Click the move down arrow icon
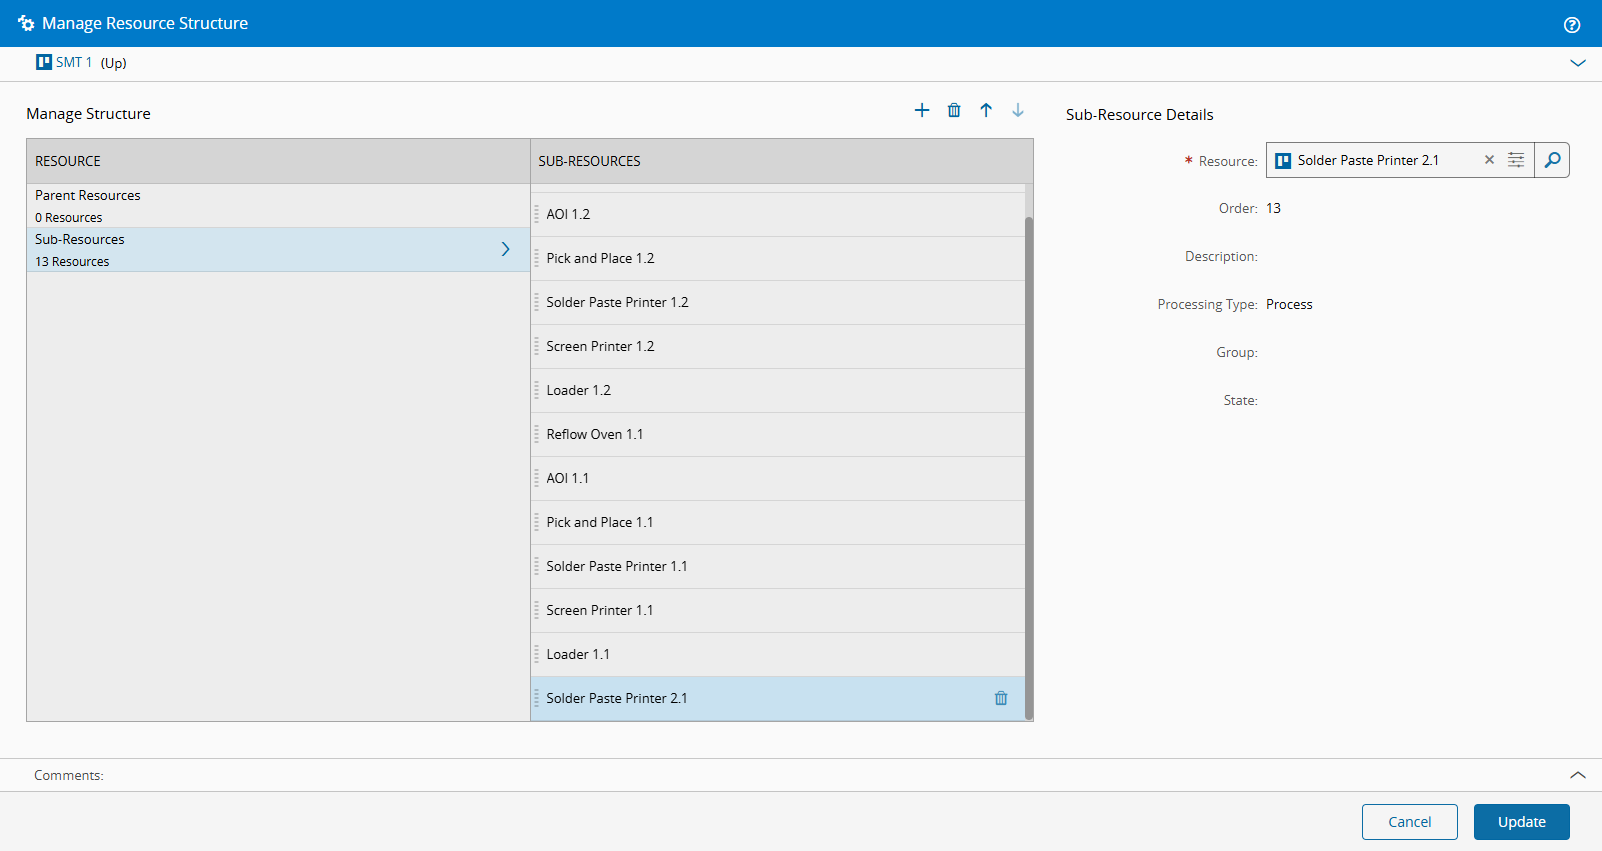Image resolution: width=1602 pixels, height=851 pixels. tap(1018, 110)
